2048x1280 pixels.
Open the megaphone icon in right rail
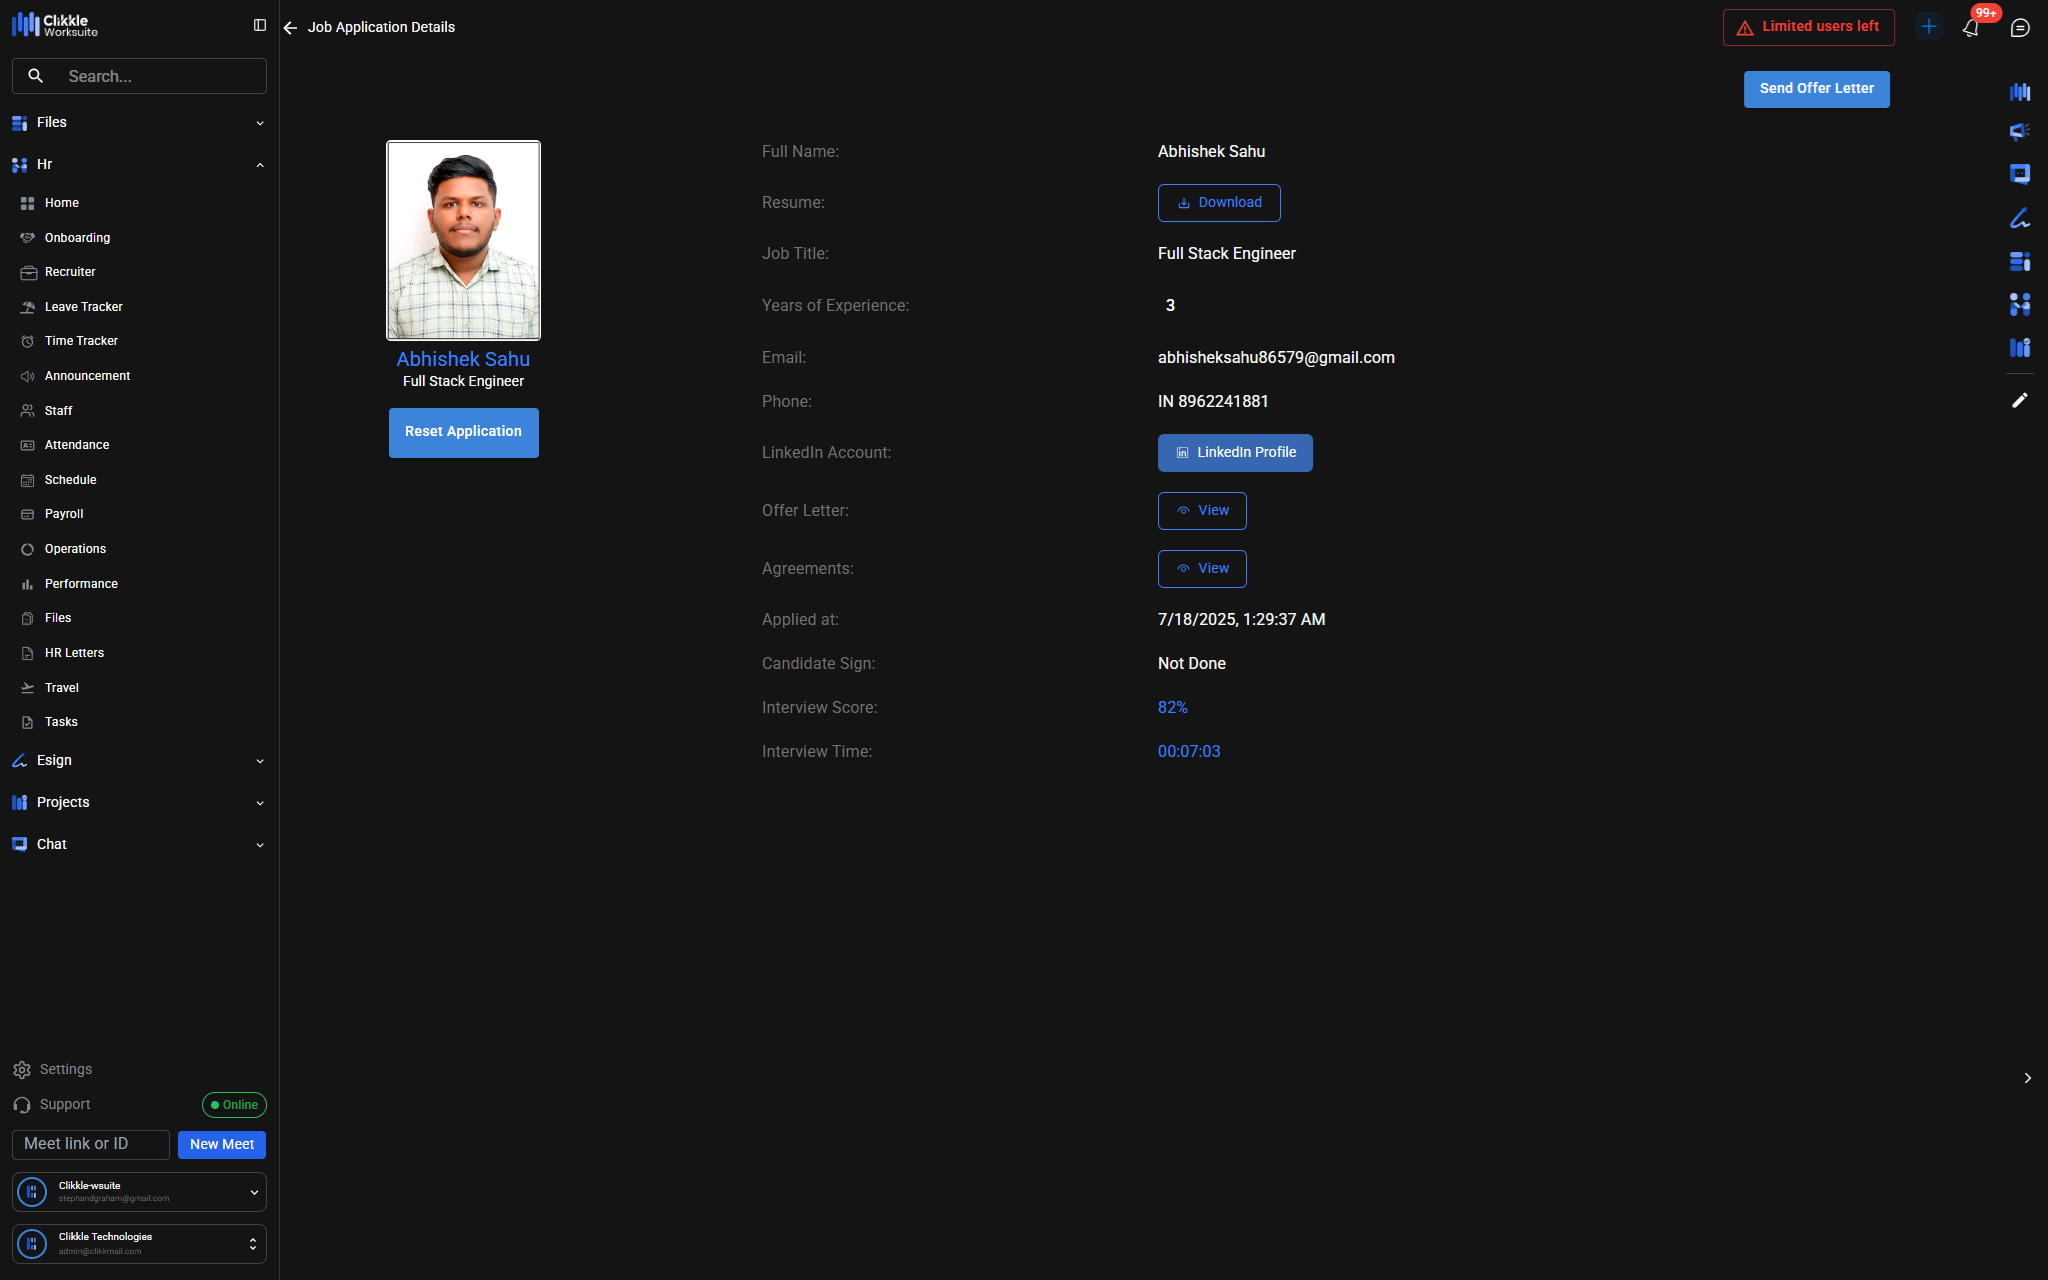coord(2019,132)
